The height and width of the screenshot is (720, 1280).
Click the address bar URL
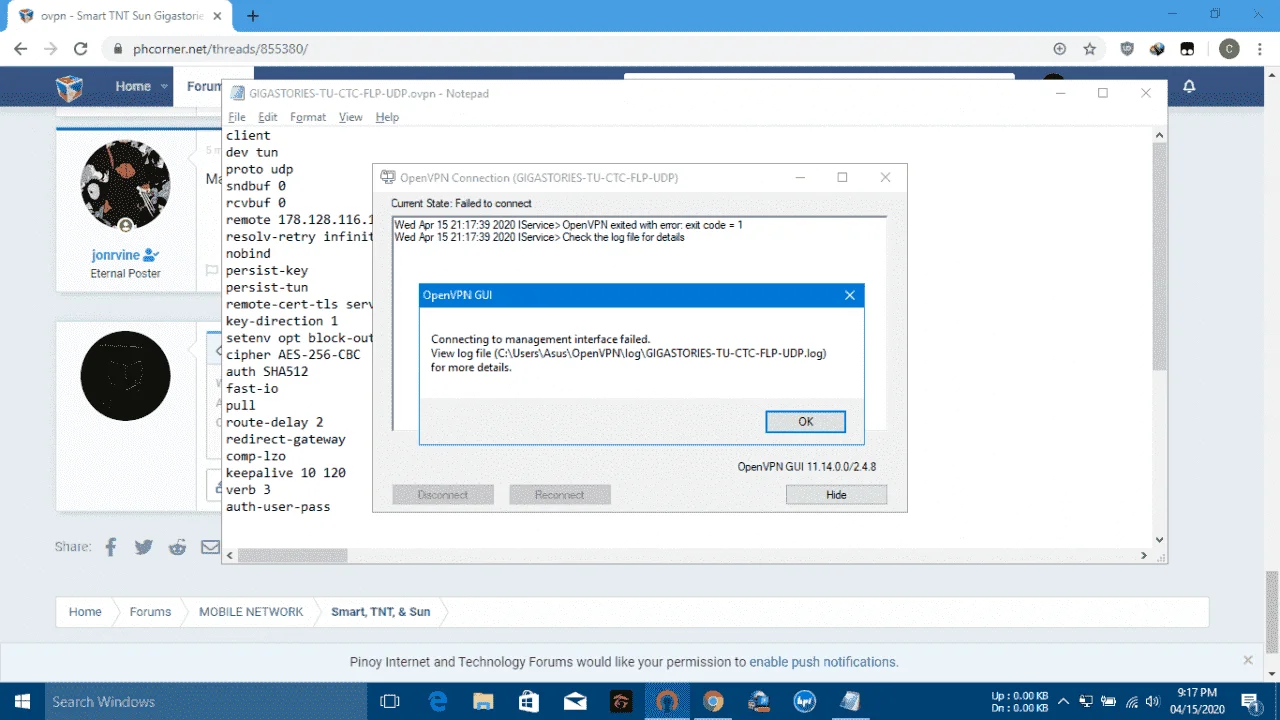(220, 48)
